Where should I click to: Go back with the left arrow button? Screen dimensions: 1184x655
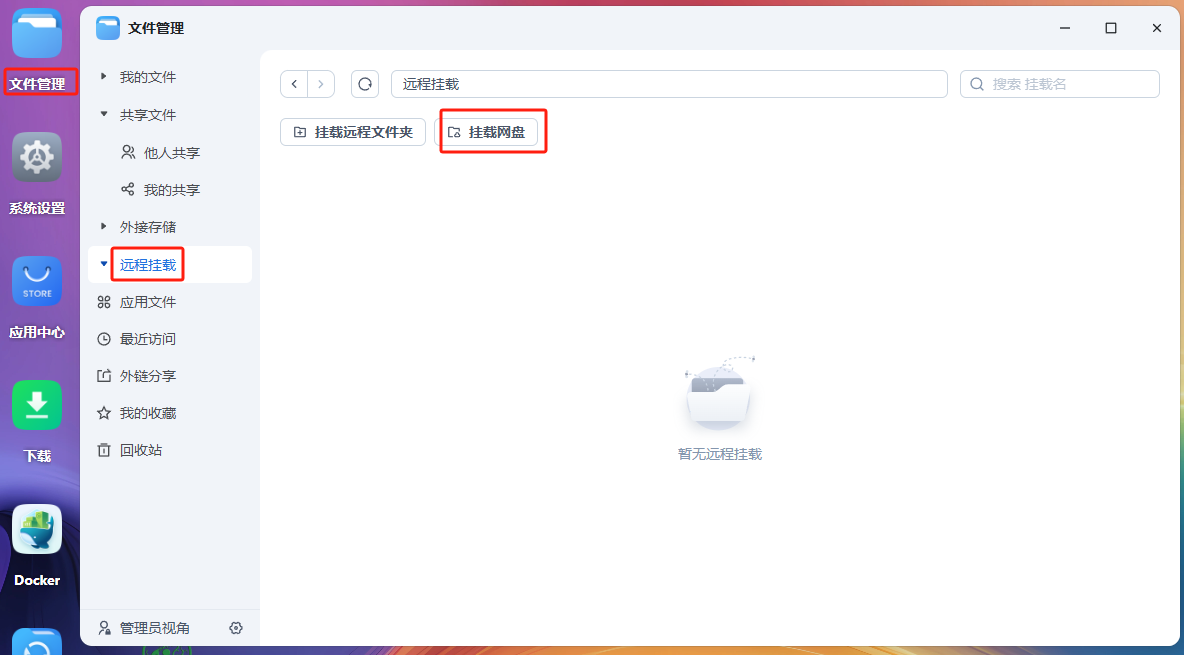point(294,84)
